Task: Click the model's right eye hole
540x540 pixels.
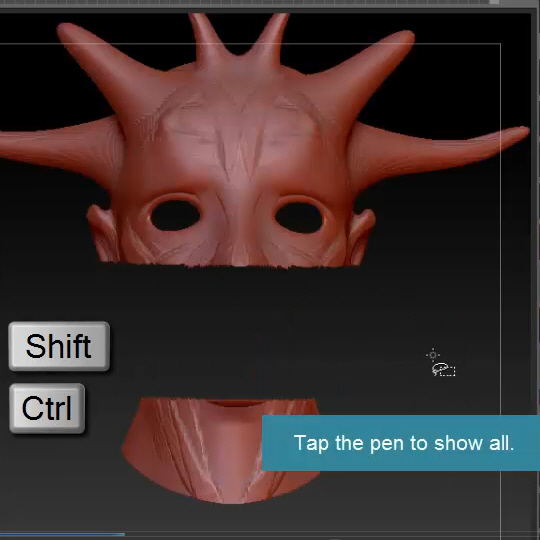Action: point(299,217)
